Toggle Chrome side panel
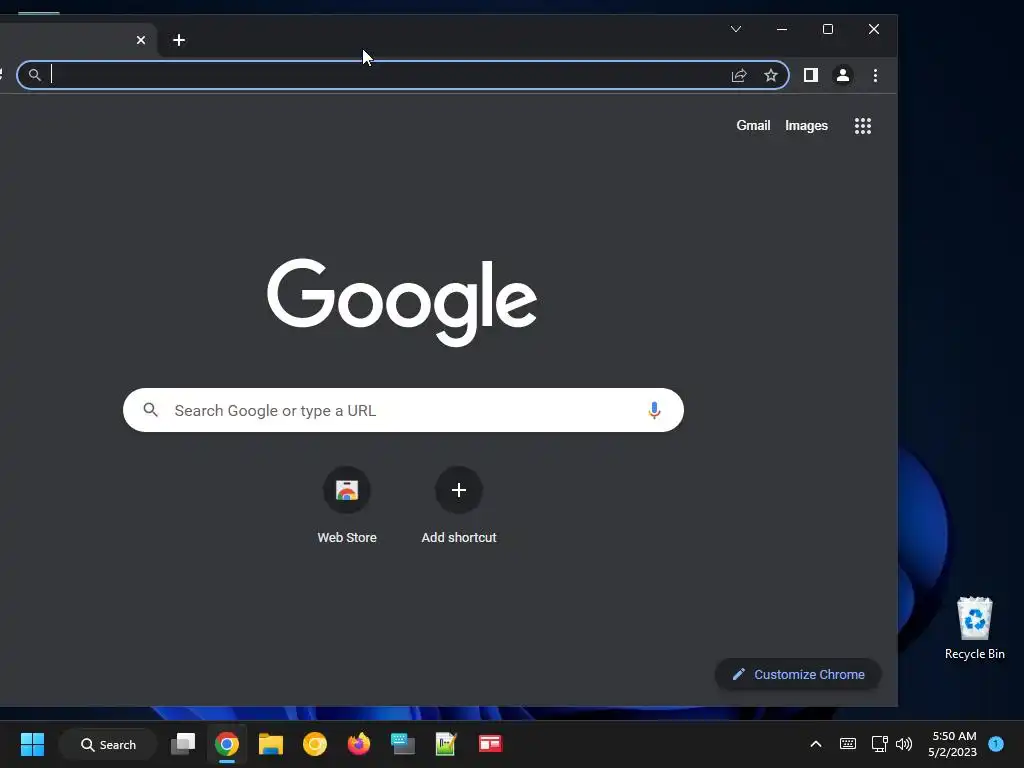Screen dimensions: 1024x768 [810, 75]
